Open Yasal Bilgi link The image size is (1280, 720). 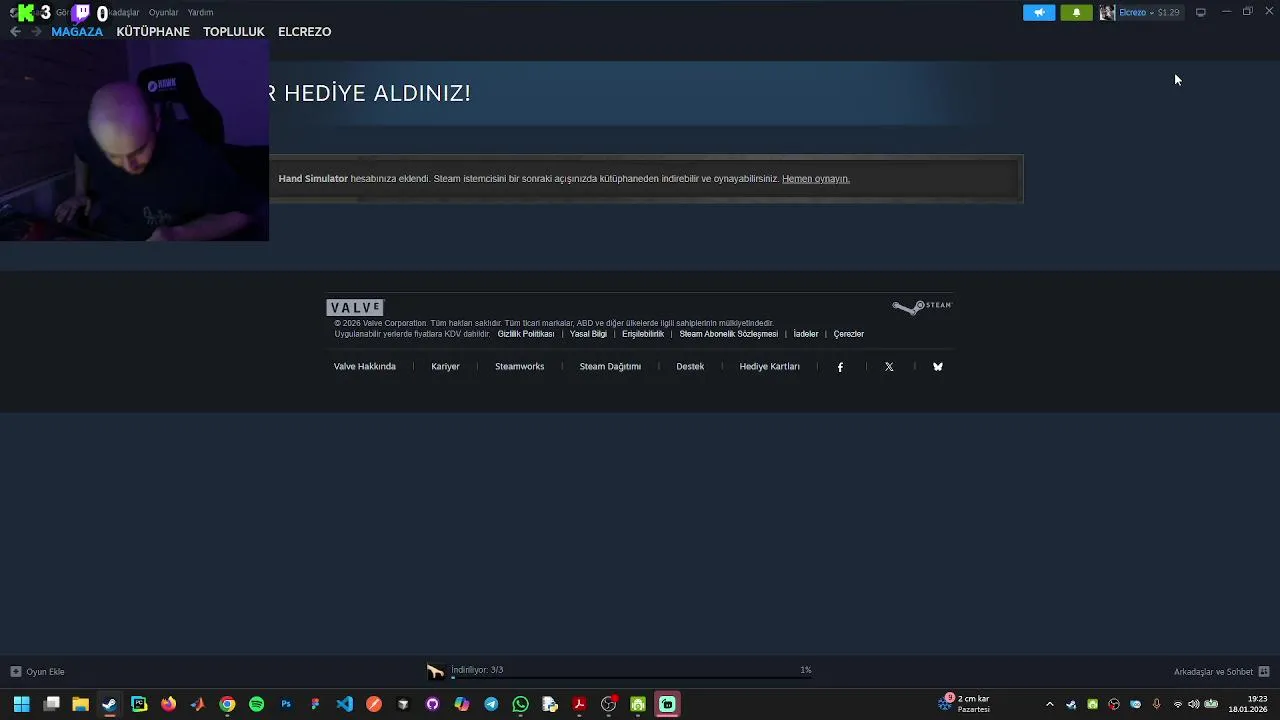(588, 334)
